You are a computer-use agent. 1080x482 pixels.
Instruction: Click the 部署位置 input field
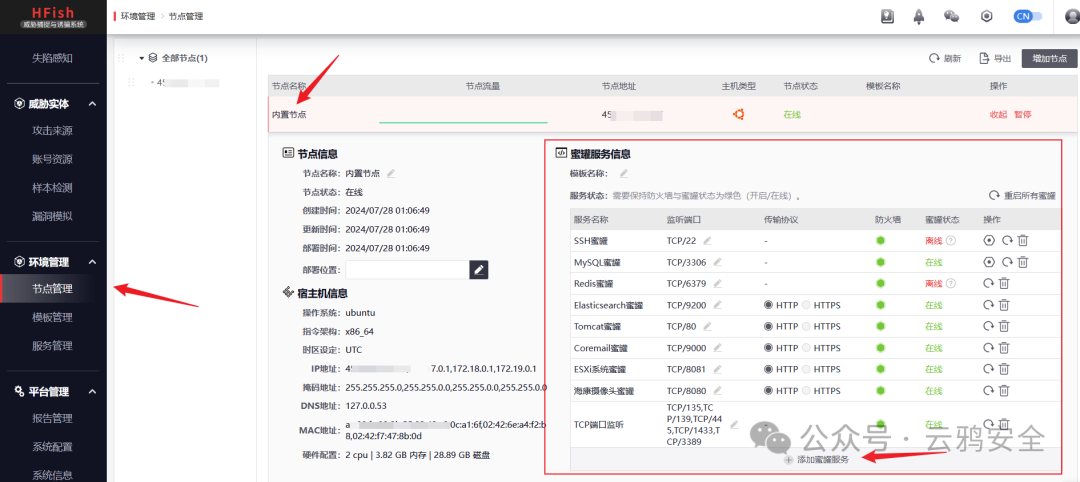(x=407, y=269)
